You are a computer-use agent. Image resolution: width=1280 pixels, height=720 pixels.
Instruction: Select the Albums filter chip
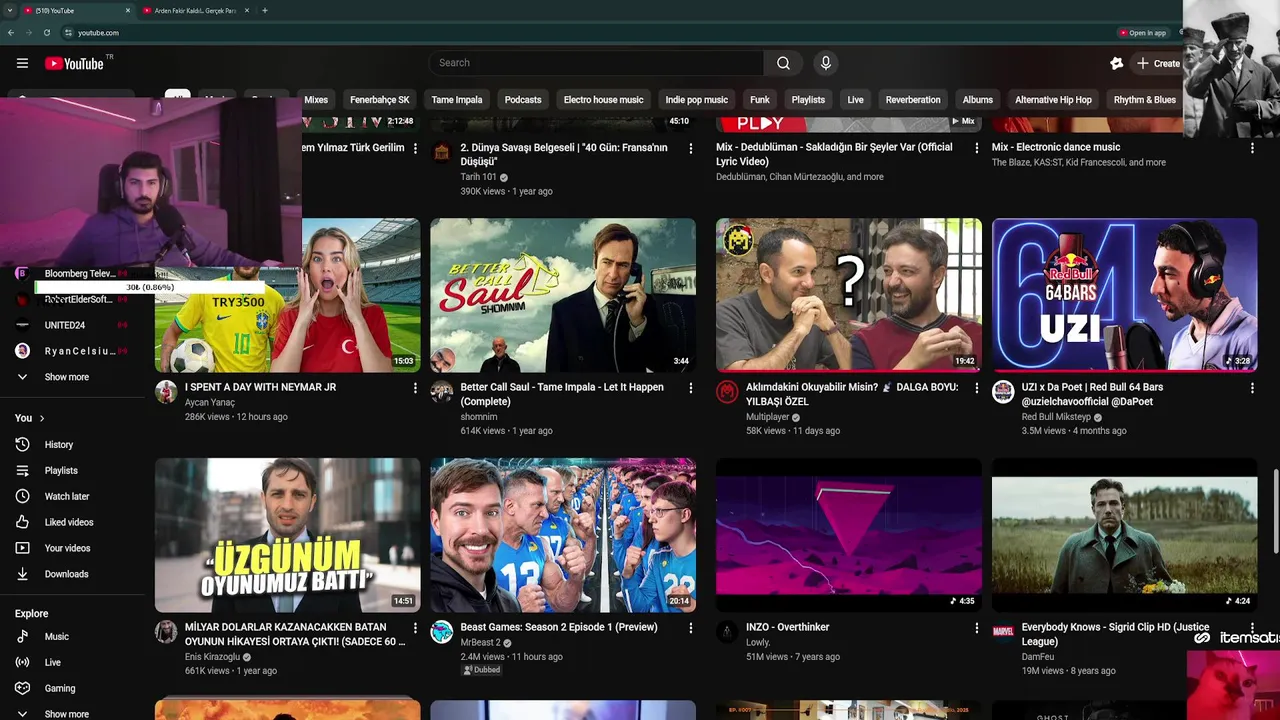978,100
